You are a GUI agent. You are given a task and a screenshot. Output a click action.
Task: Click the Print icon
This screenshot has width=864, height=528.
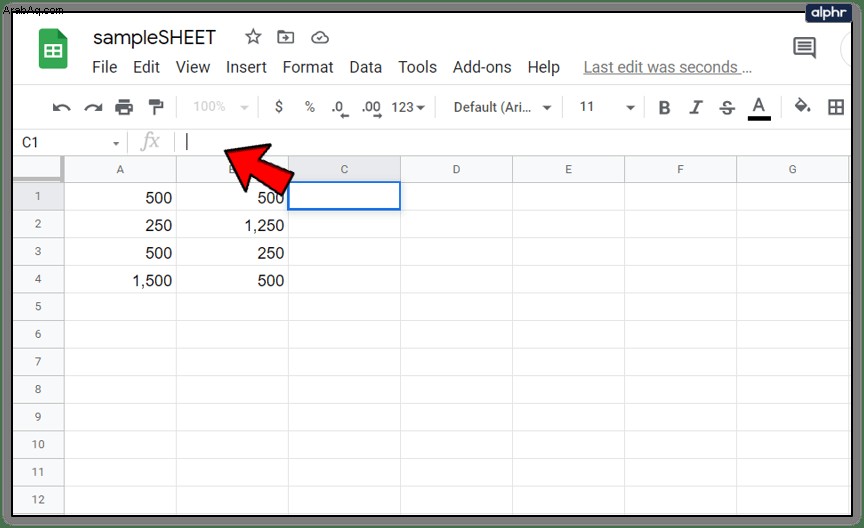point(124,106)
